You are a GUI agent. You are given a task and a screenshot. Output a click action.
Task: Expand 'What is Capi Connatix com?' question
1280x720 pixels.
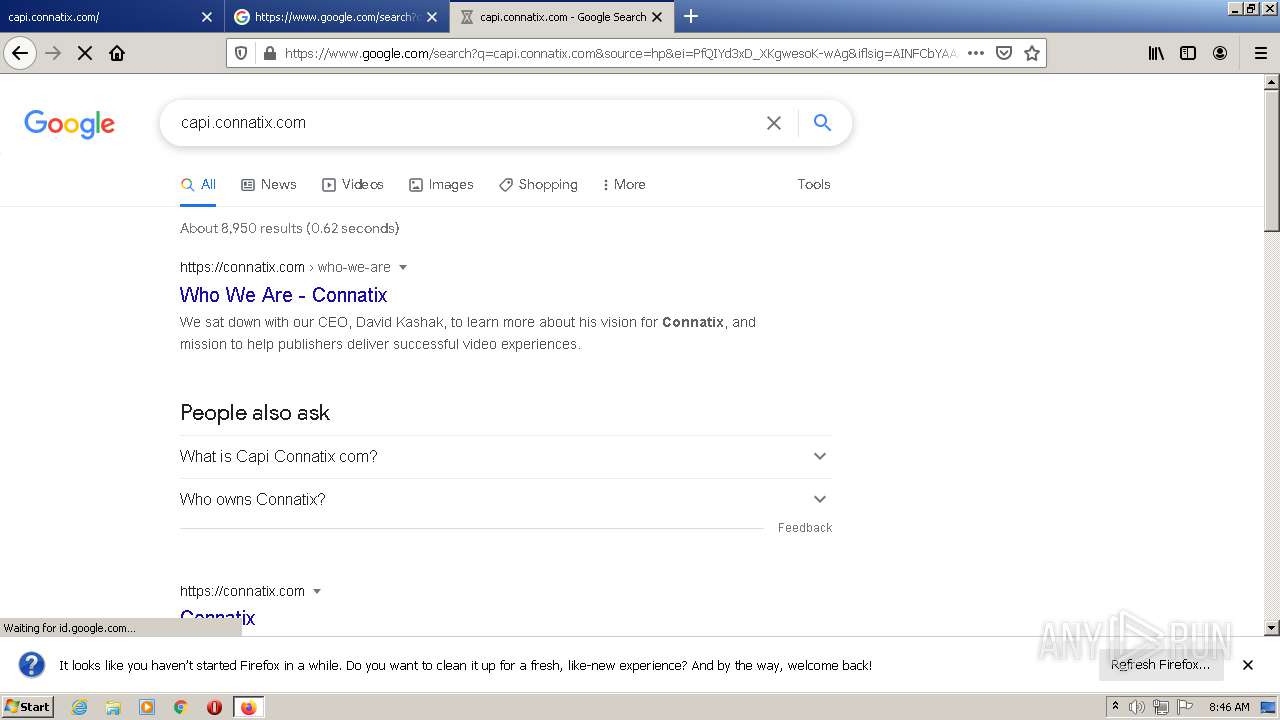coord(506,457)
